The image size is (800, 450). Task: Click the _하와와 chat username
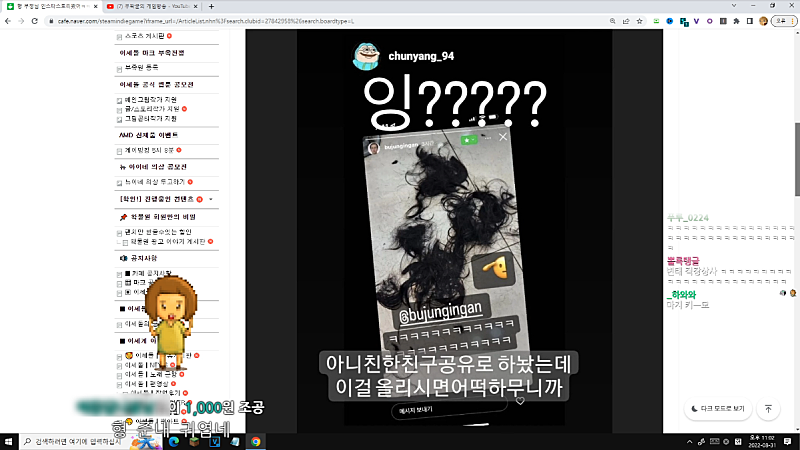[681, 295]
